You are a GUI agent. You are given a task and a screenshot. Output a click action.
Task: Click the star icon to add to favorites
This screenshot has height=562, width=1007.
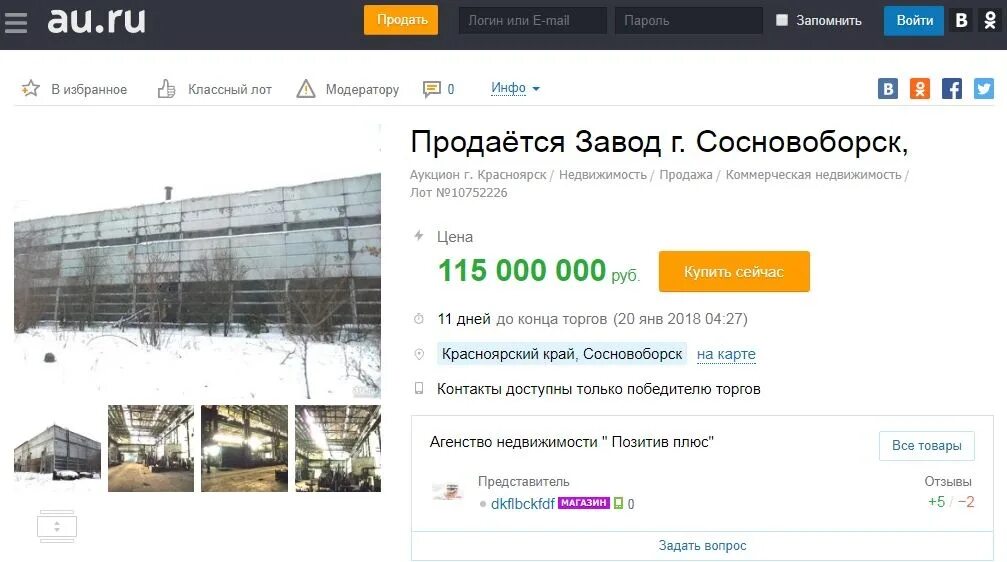[x=30, y=89]
